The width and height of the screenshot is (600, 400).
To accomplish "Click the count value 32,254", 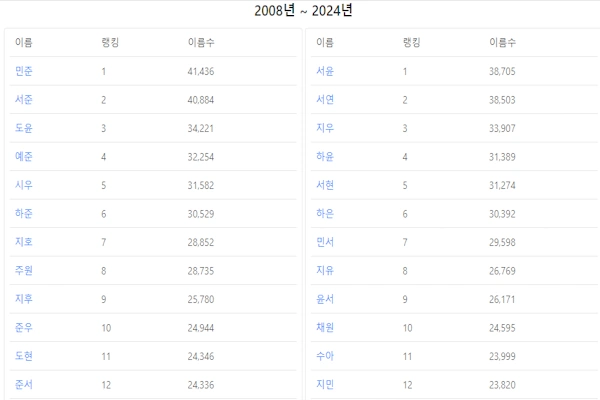I will (201, 157).
